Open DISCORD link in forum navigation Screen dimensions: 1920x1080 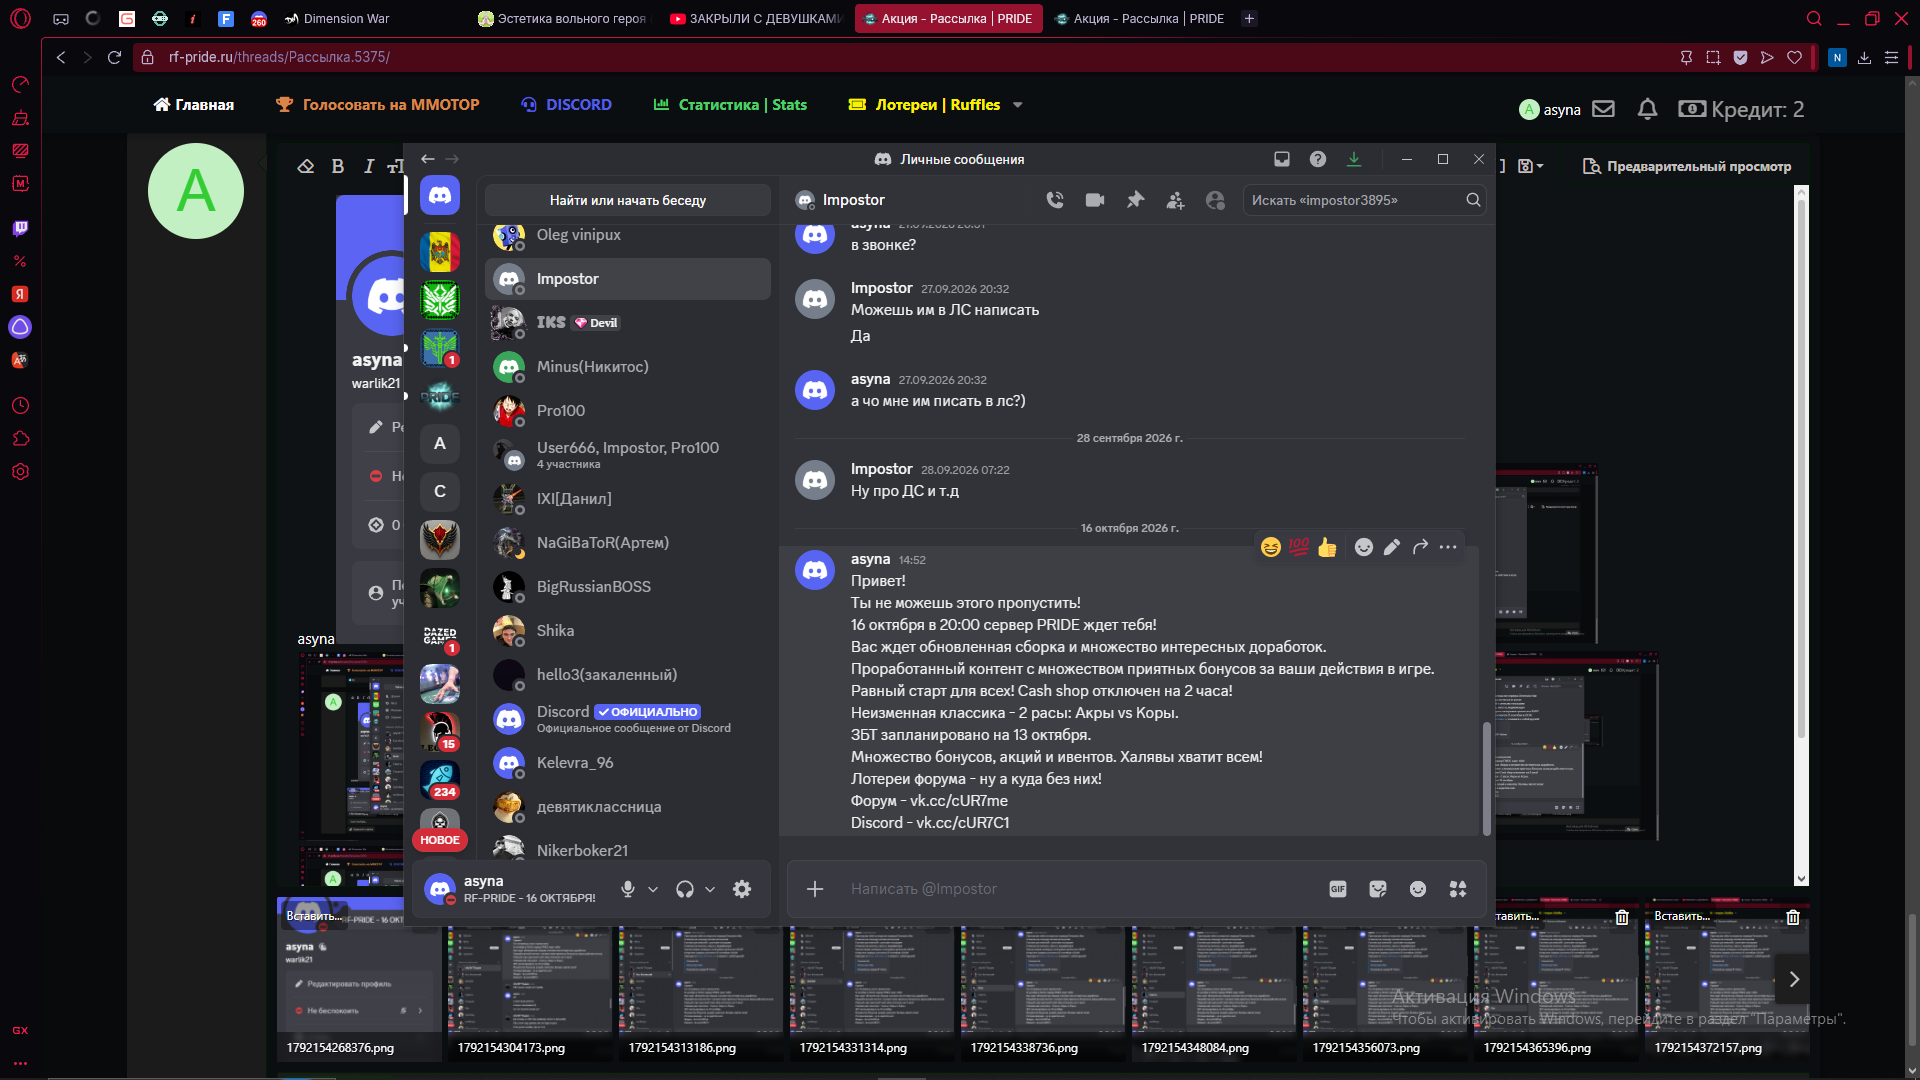[566, 105]
